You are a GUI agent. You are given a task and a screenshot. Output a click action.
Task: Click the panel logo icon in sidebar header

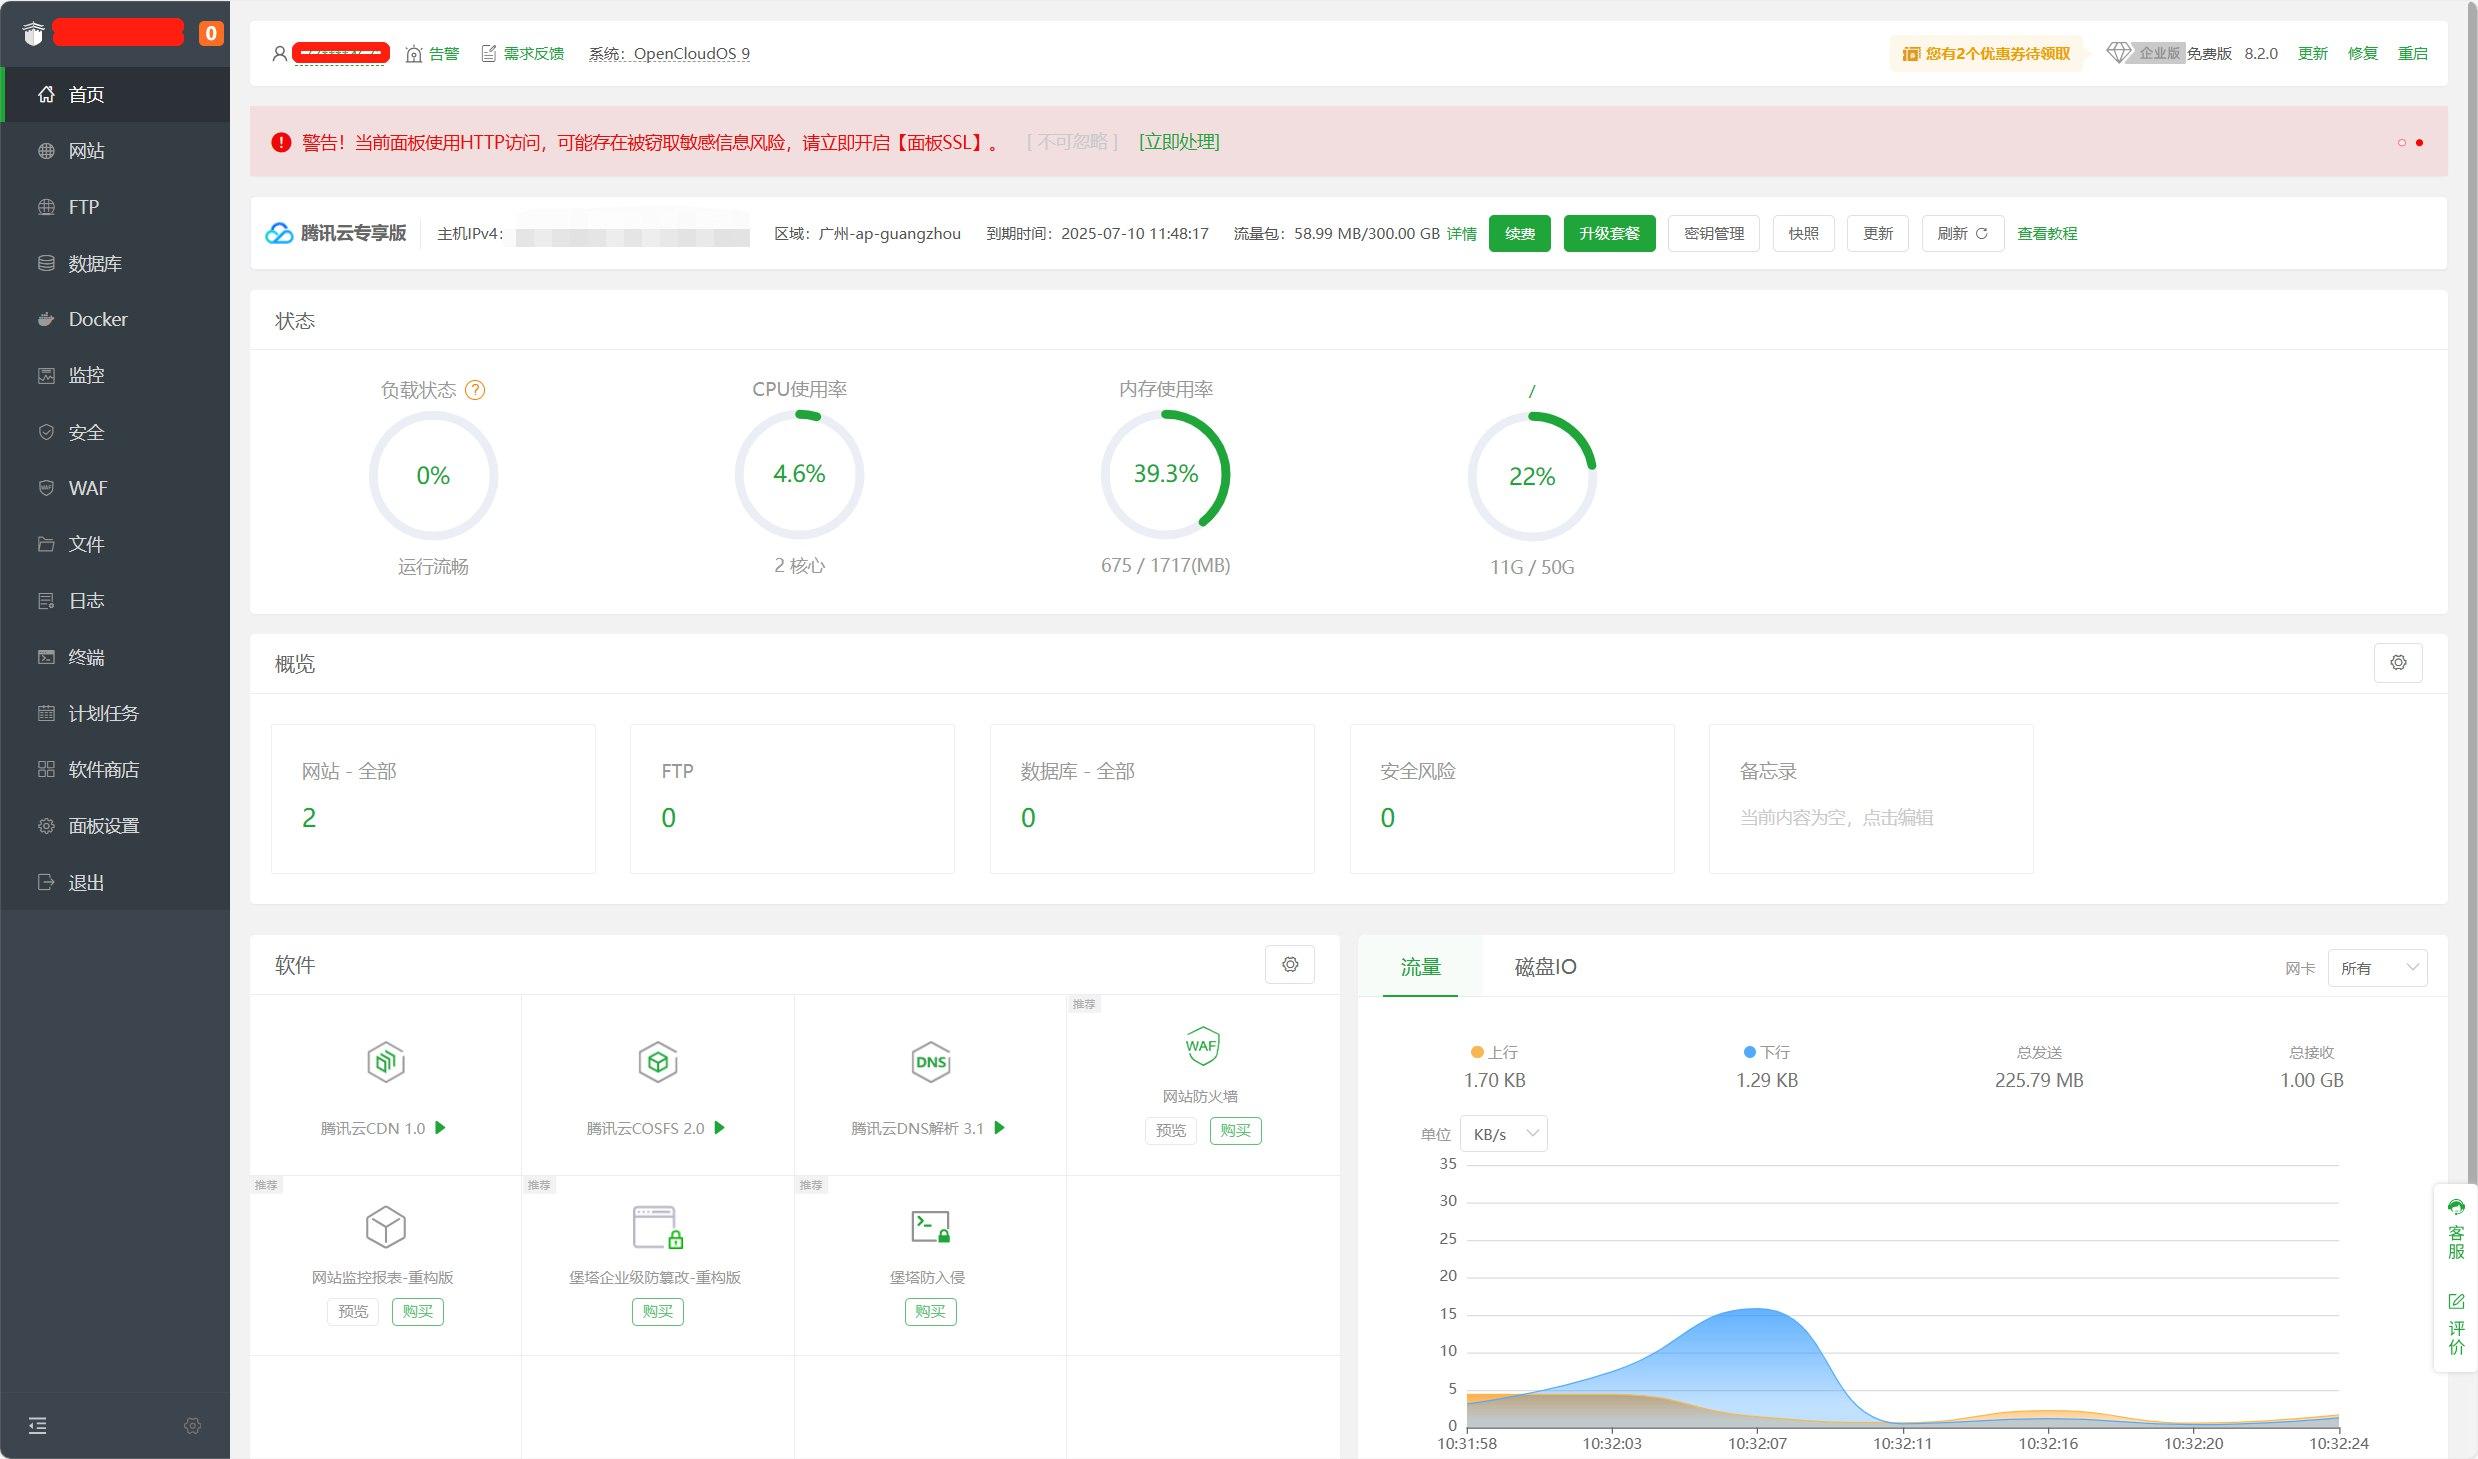pyautogui.click(x=34, y=33)
